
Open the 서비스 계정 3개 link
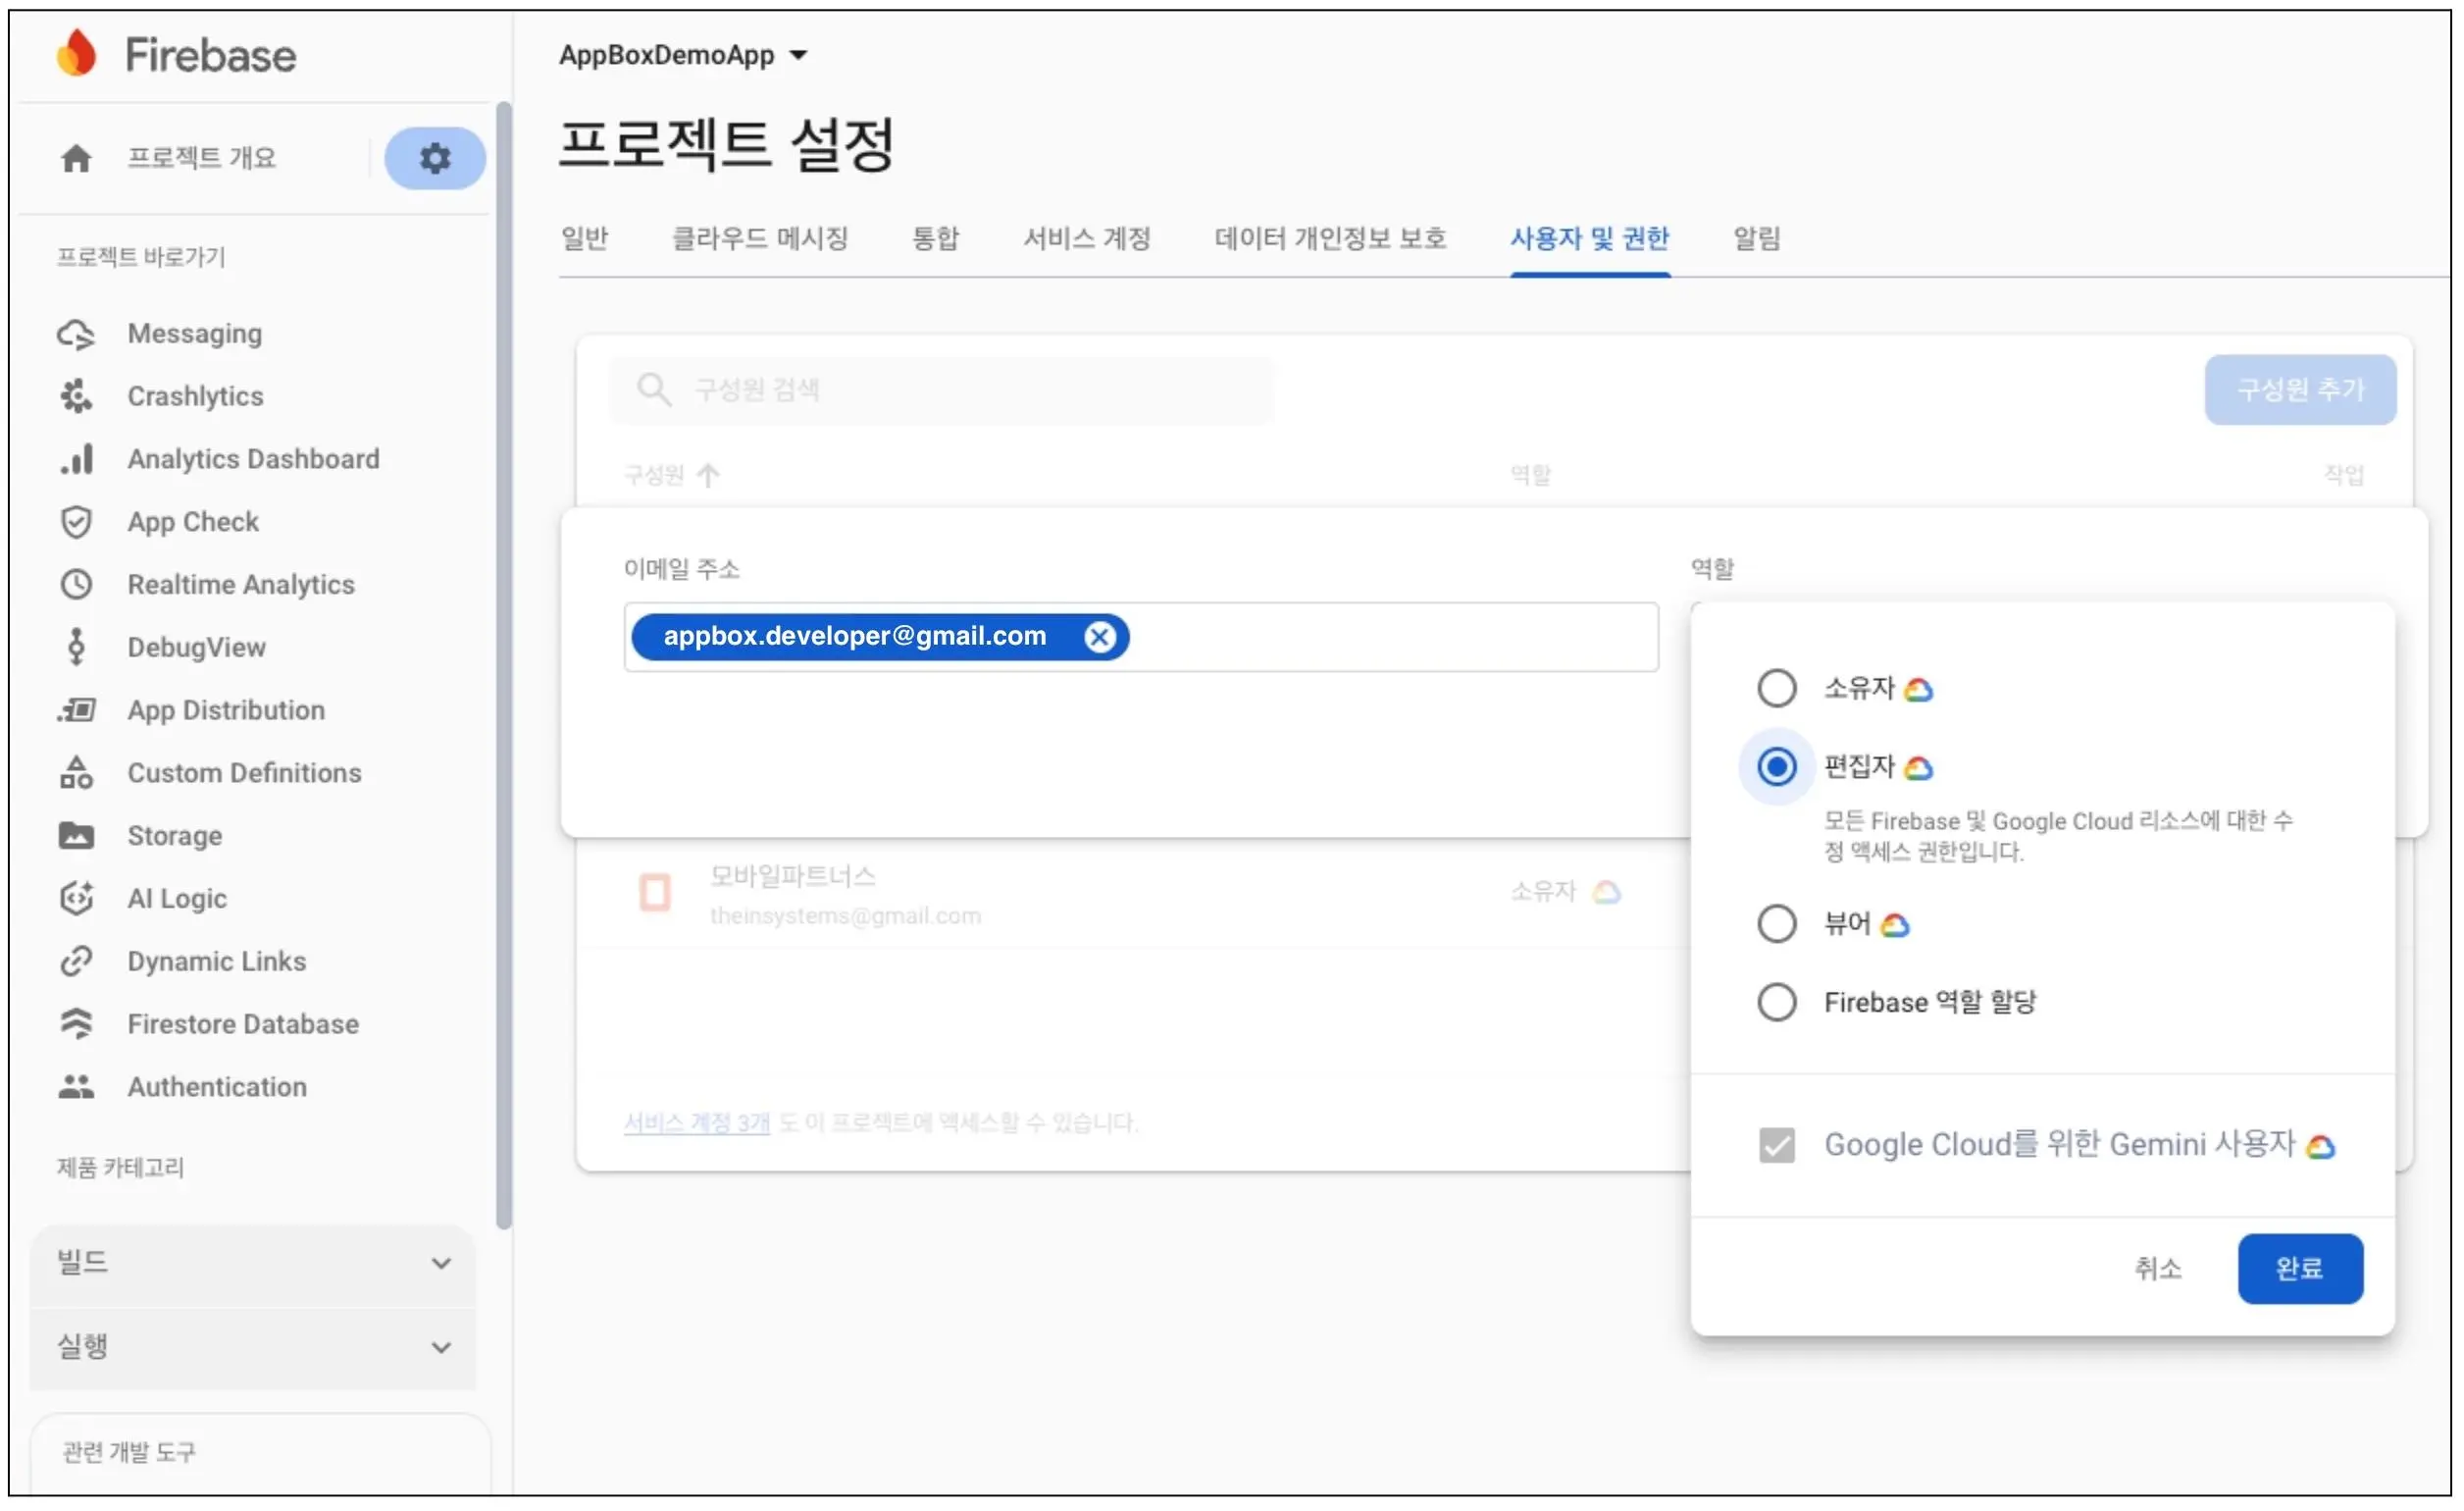coord(697,1124)
